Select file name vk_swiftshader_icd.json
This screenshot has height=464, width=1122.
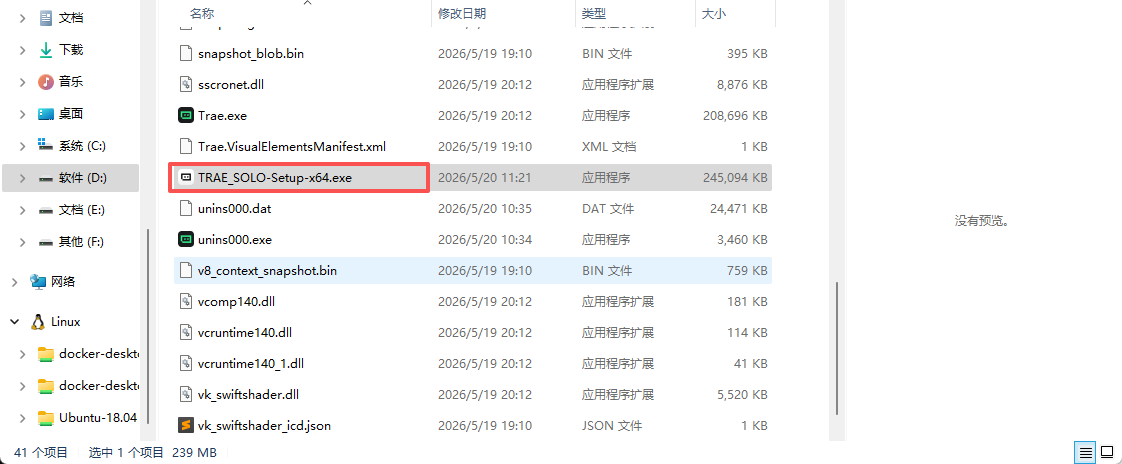coord(264,425)
